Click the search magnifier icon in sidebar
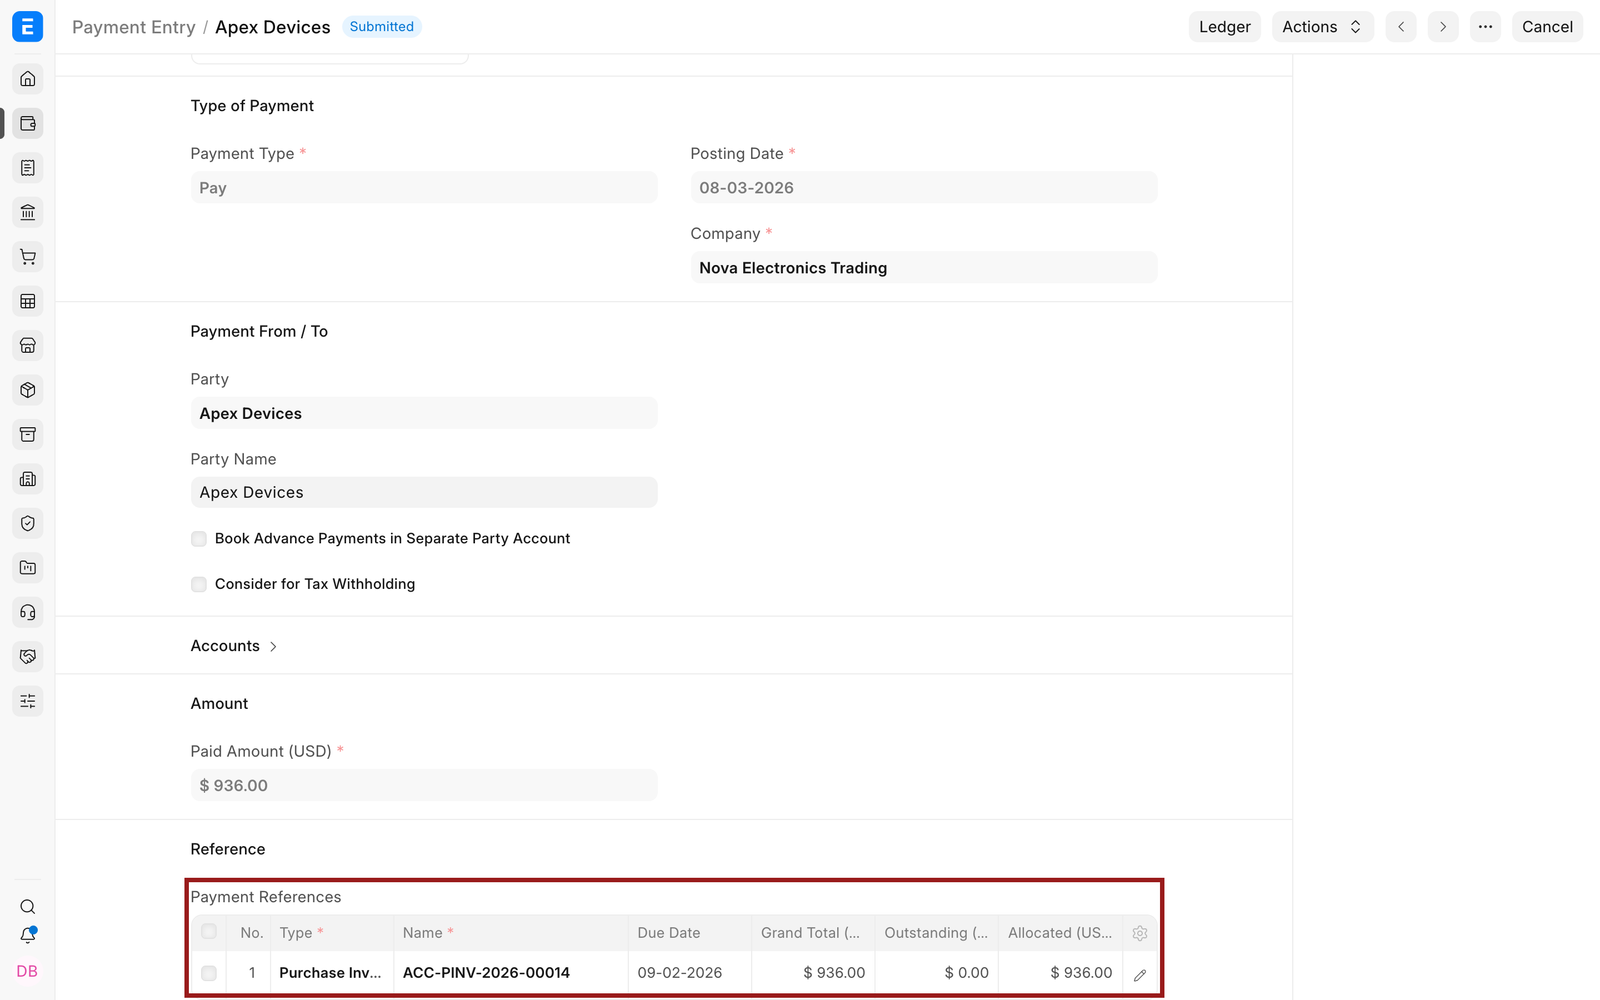Viewport: 1600px width, 1000px height. click(28, 907)
